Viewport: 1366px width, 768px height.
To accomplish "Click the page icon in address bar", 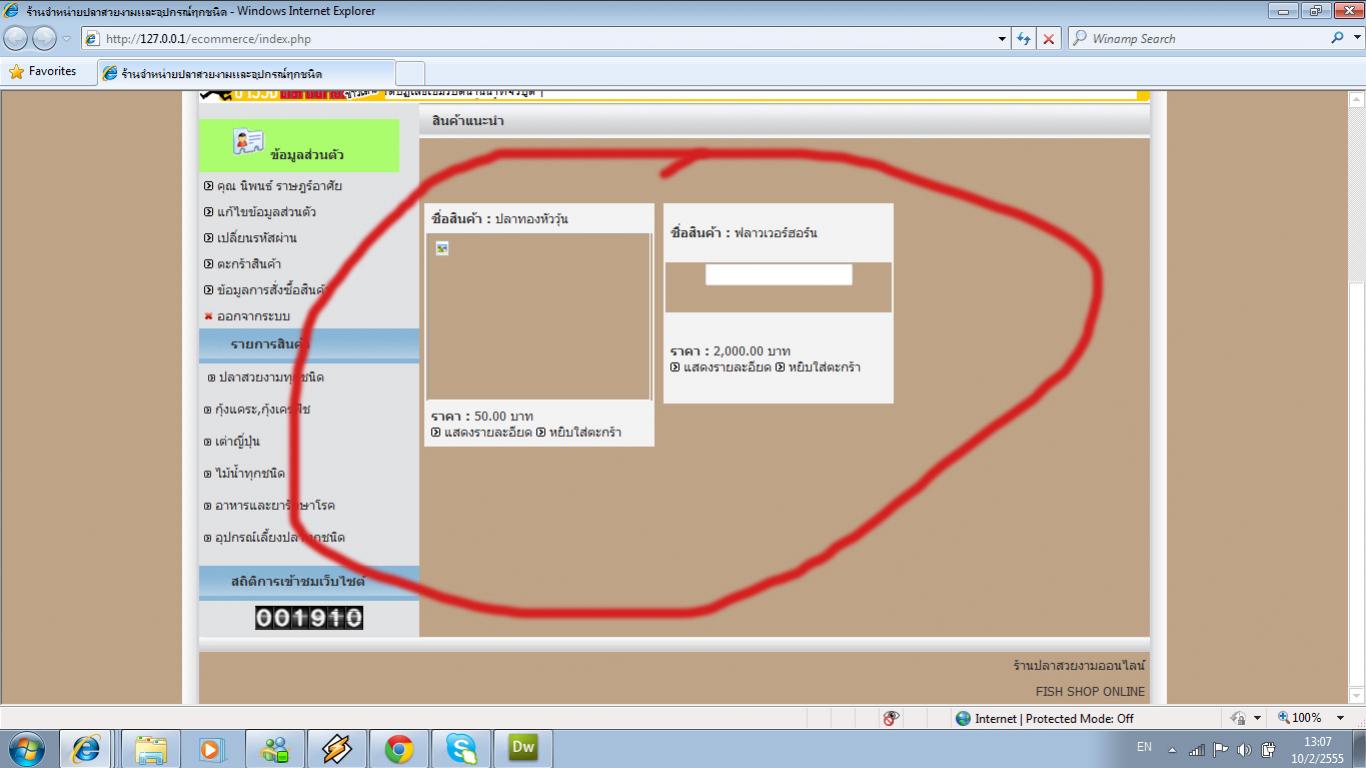I will pyautogui.click(x=93, y=39).
